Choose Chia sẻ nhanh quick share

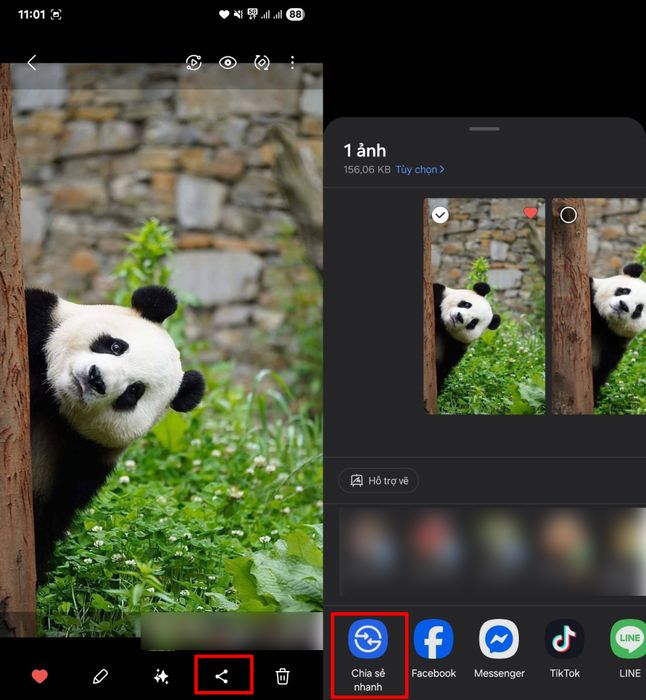(x=368, y=655)
